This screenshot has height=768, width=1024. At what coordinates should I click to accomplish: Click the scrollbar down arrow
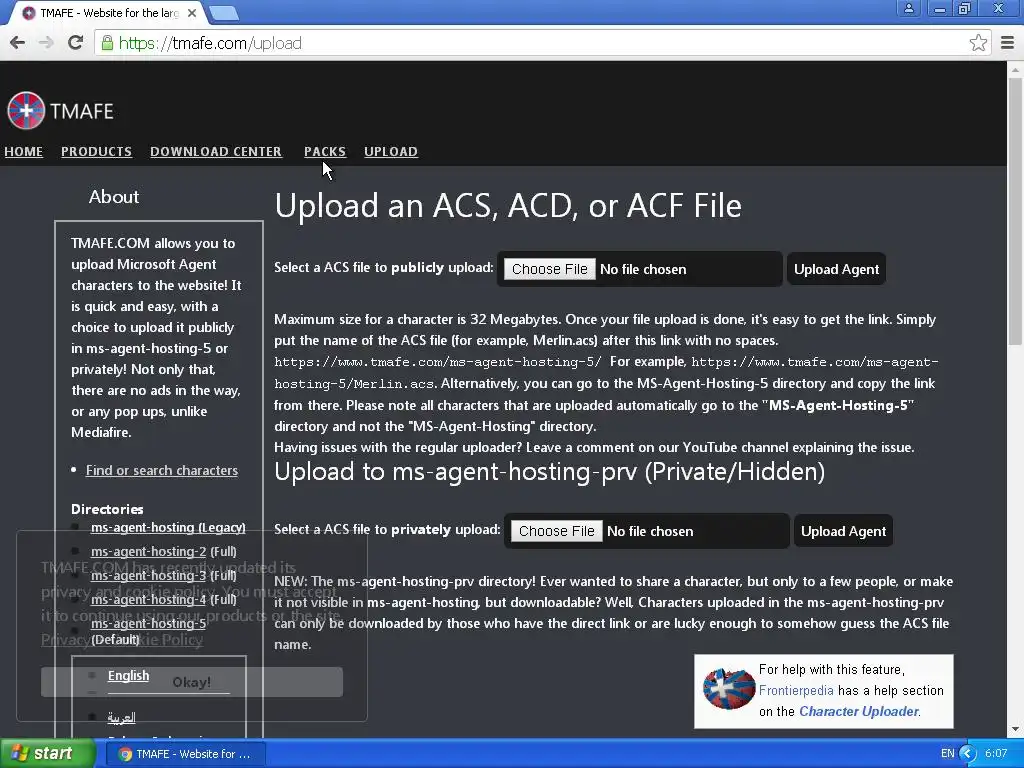tap(1016, 729)
